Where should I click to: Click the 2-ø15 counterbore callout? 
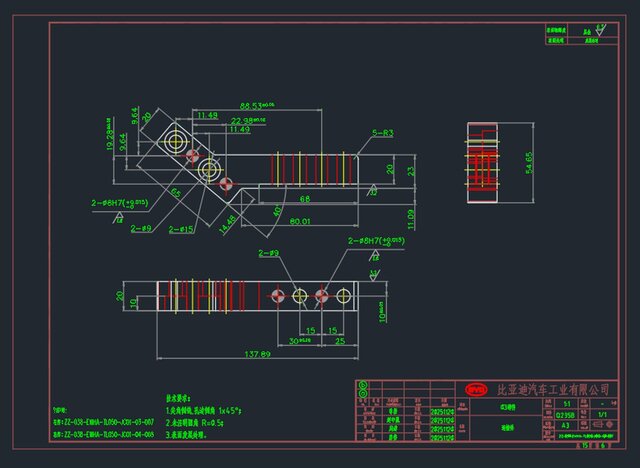pos(181,230)
